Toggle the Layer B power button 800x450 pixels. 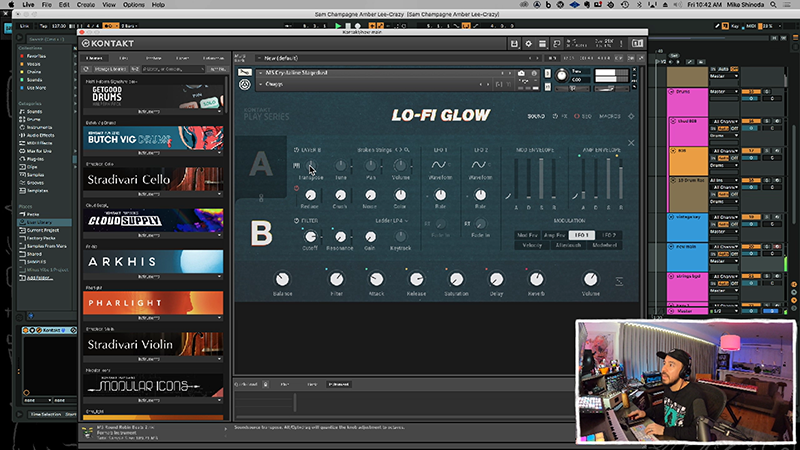pyautogui.click(x=295, y=150)
